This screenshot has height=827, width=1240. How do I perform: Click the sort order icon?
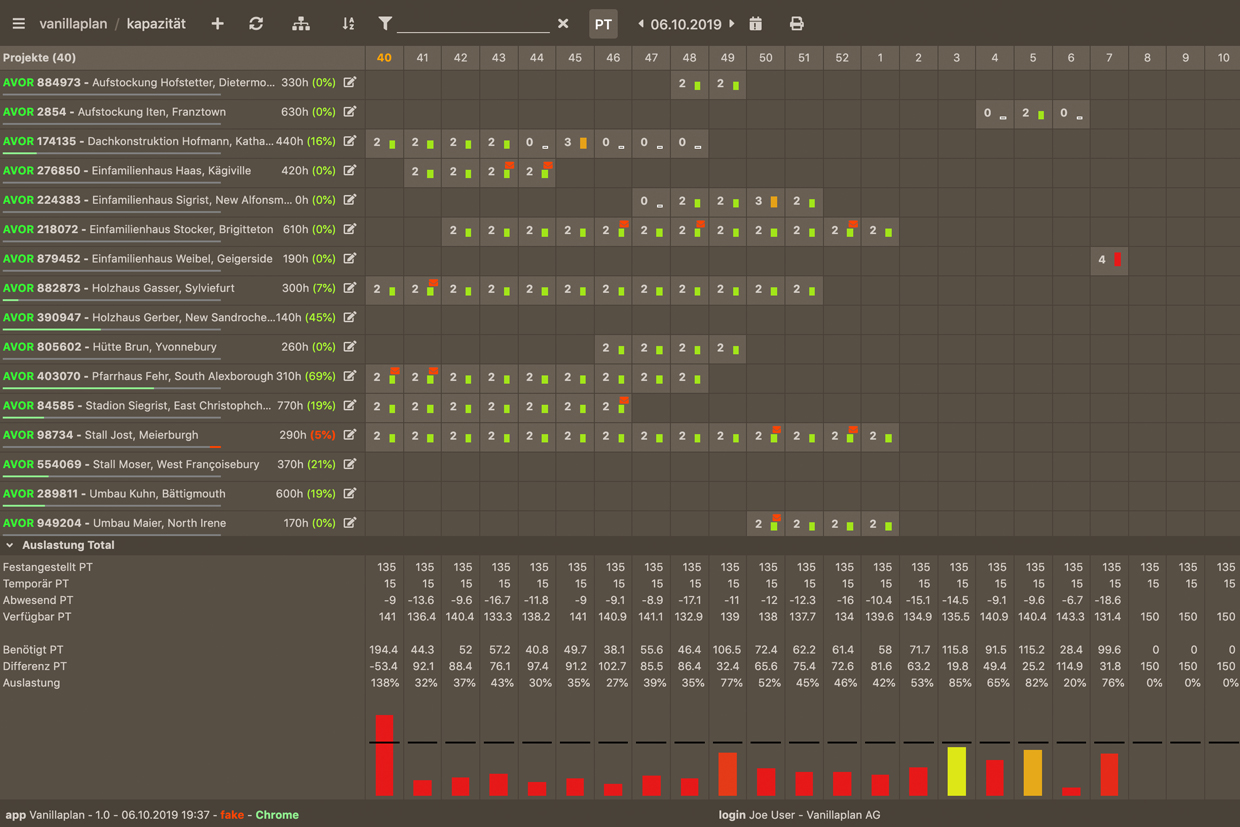[x=348, y=24]
